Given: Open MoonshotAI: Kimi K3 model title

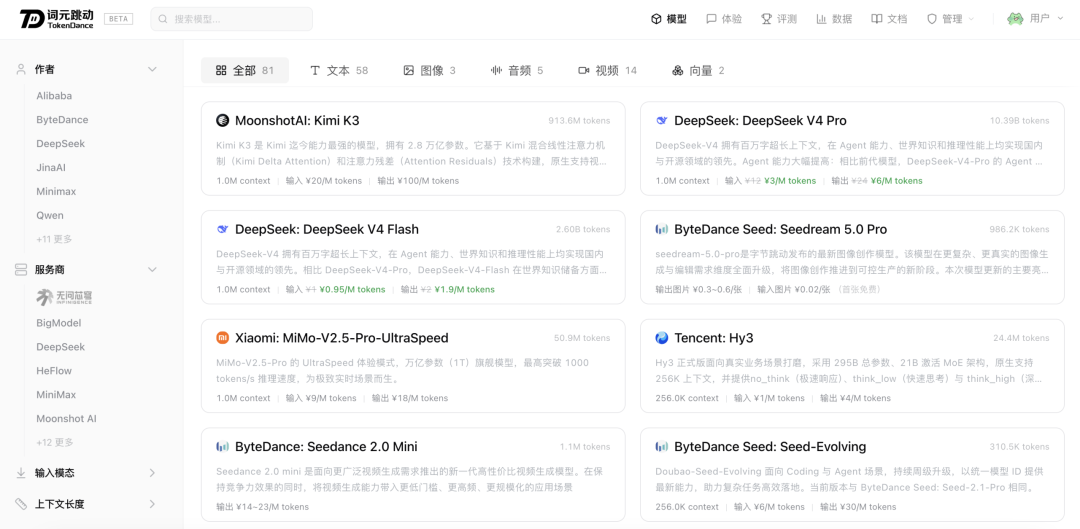Looking at the screenshot, I should pos(297,121).
